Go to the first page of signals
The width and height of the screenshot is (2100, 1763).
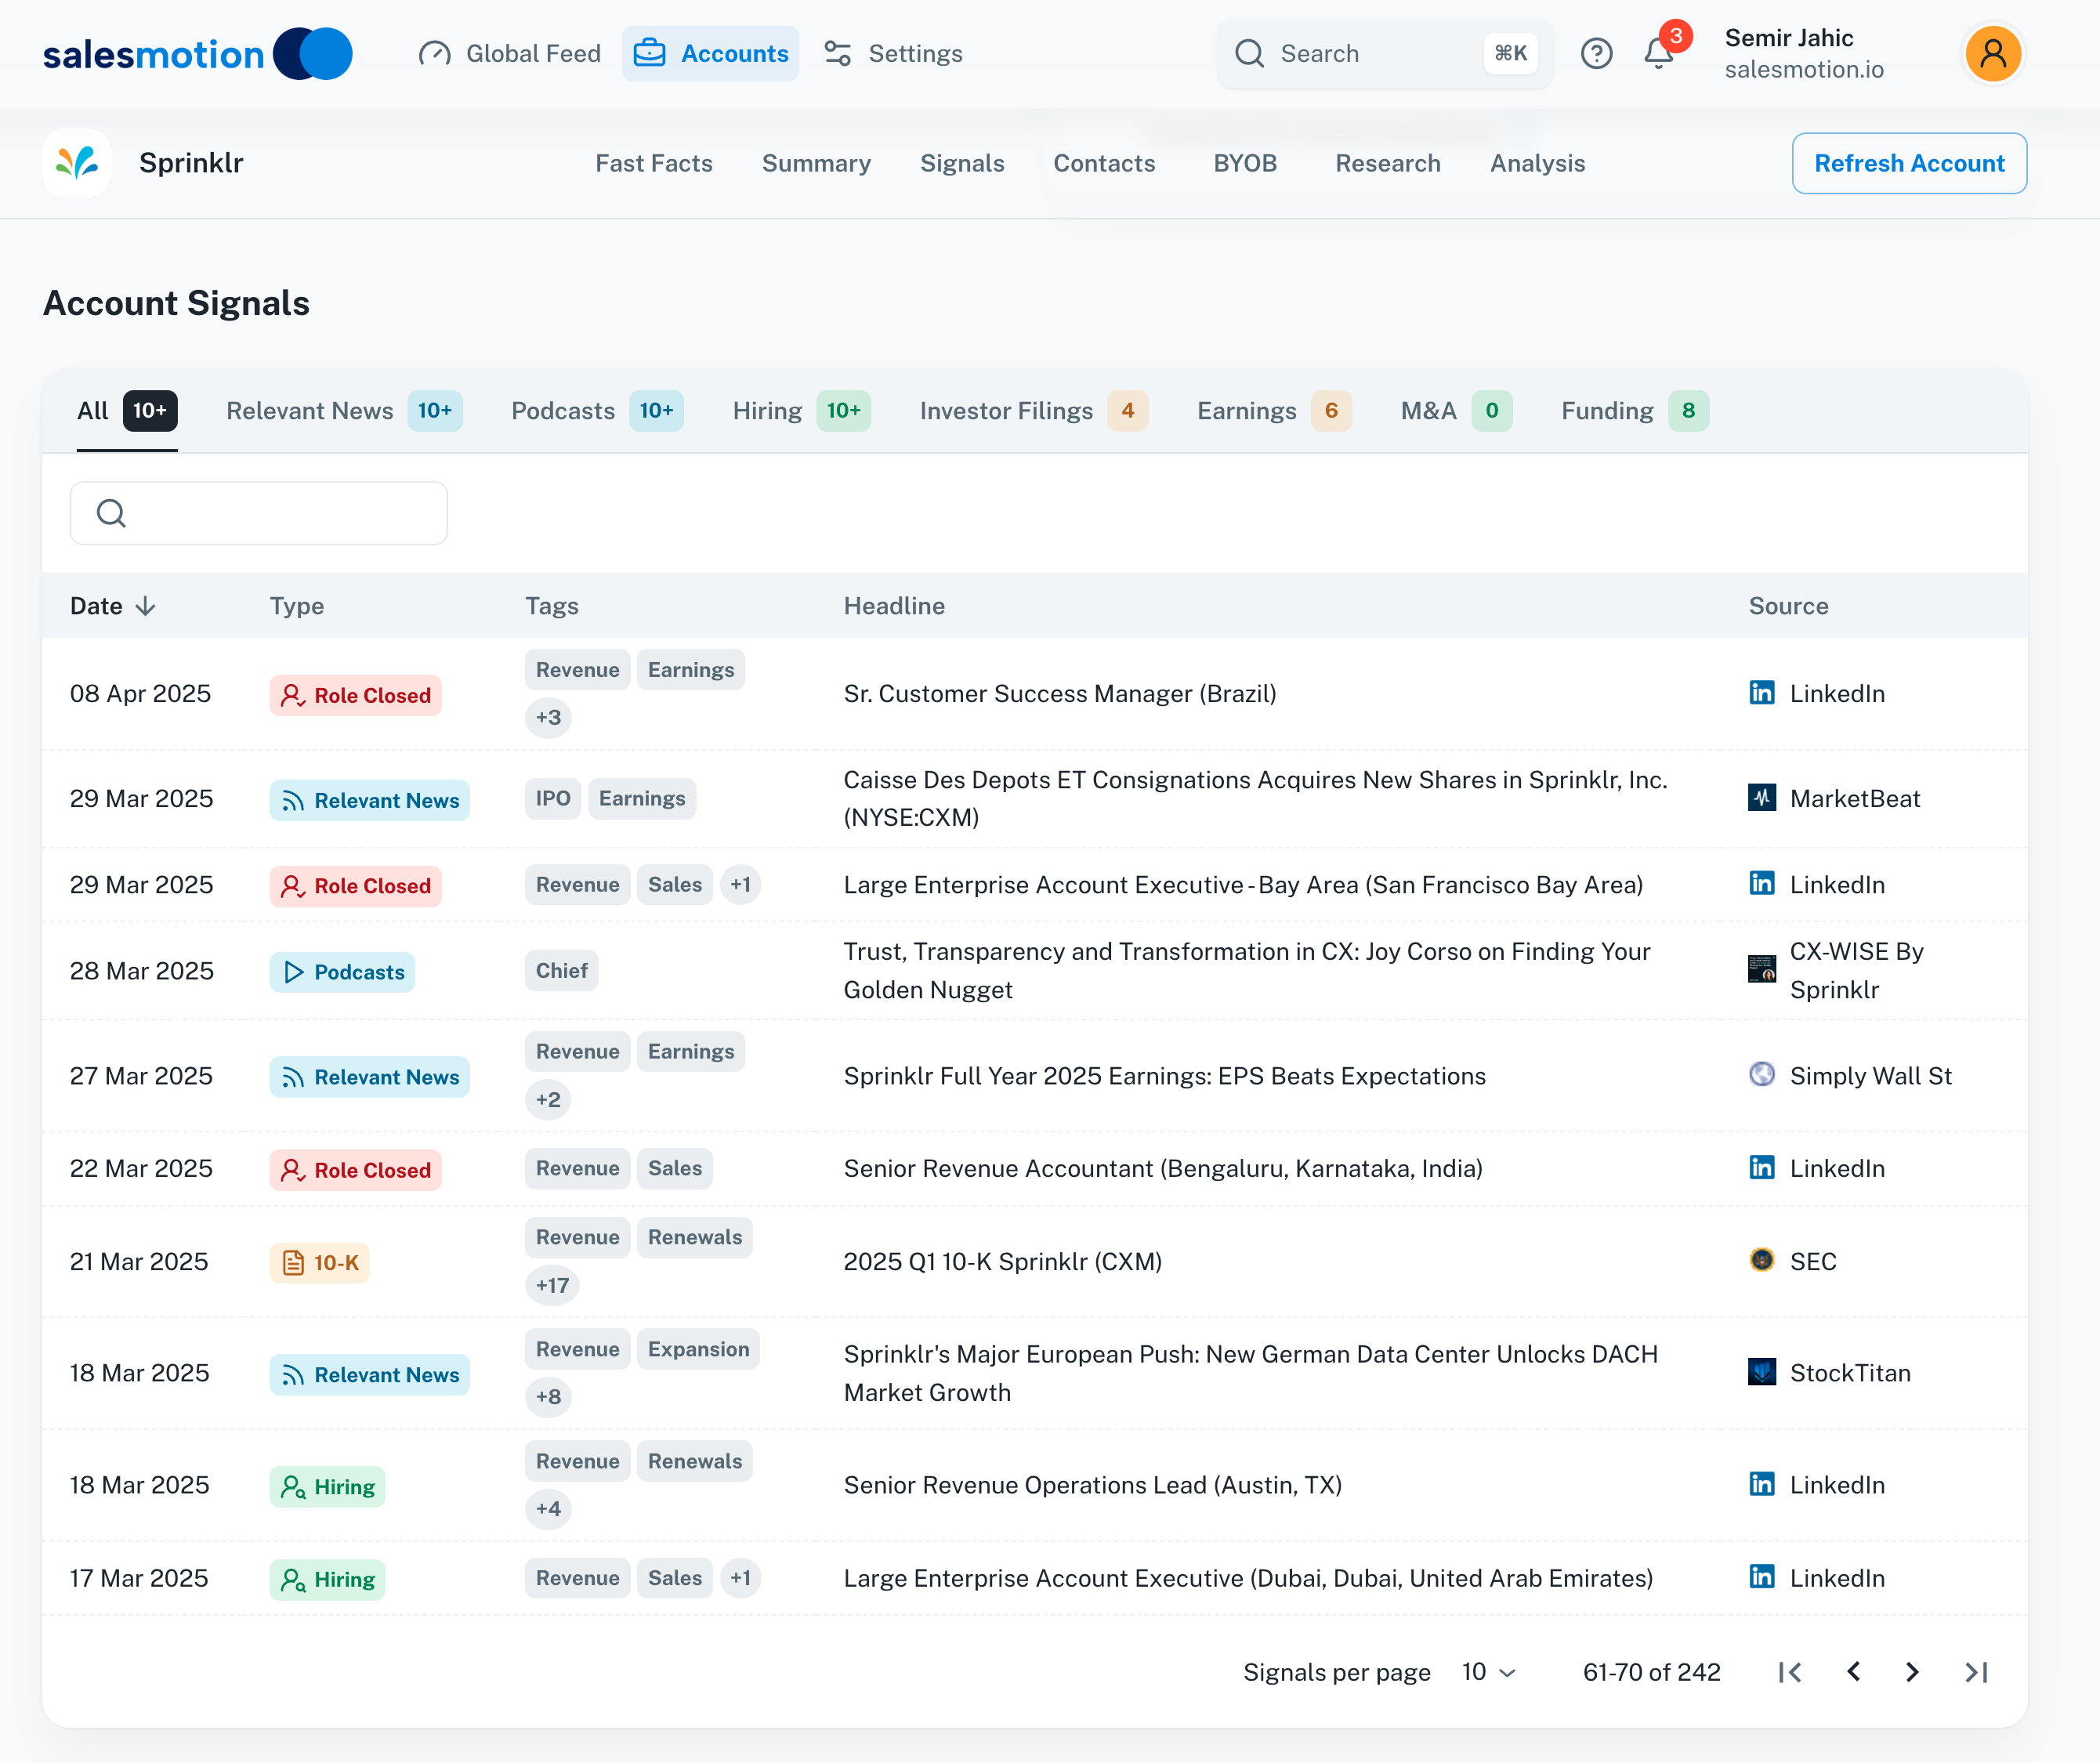1790,1672
